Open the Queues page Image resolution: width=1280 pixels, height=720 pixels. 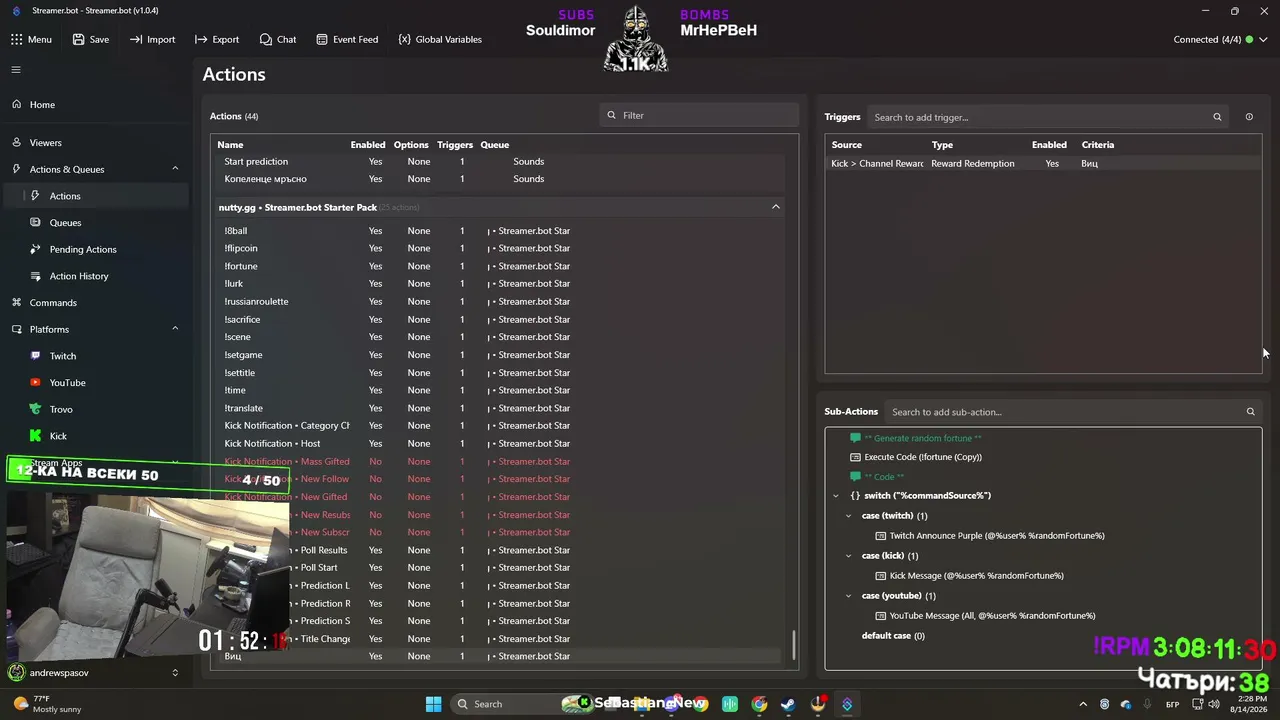point(95,223)
